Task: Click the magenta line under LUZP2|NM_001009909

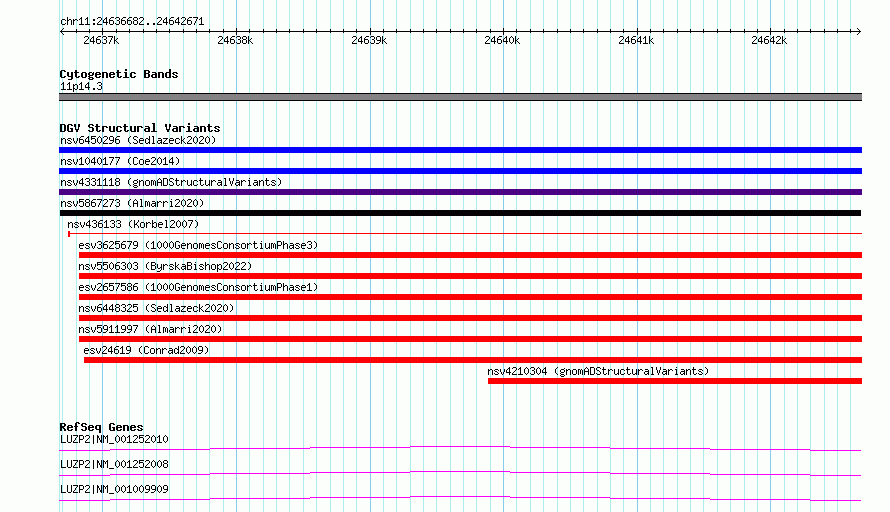Action: point(460,498)
